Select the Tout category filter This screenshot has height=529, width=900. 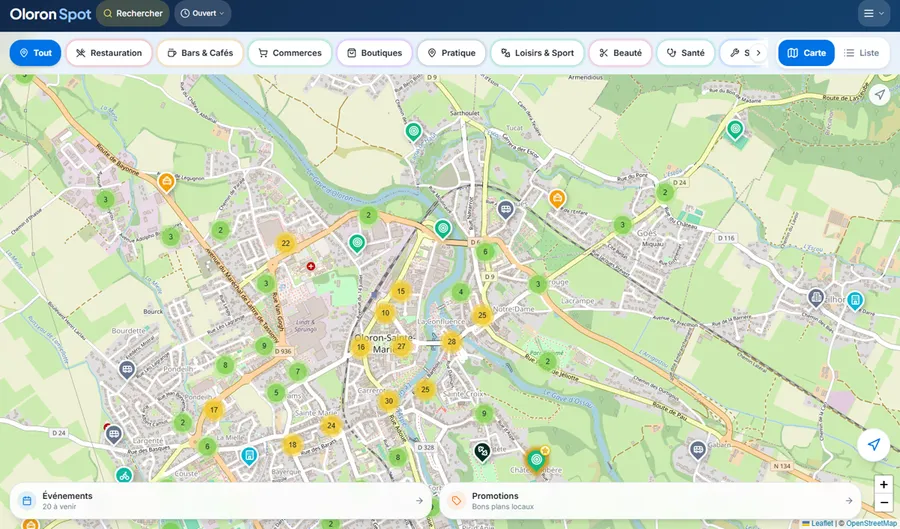(x=35, y=53)
